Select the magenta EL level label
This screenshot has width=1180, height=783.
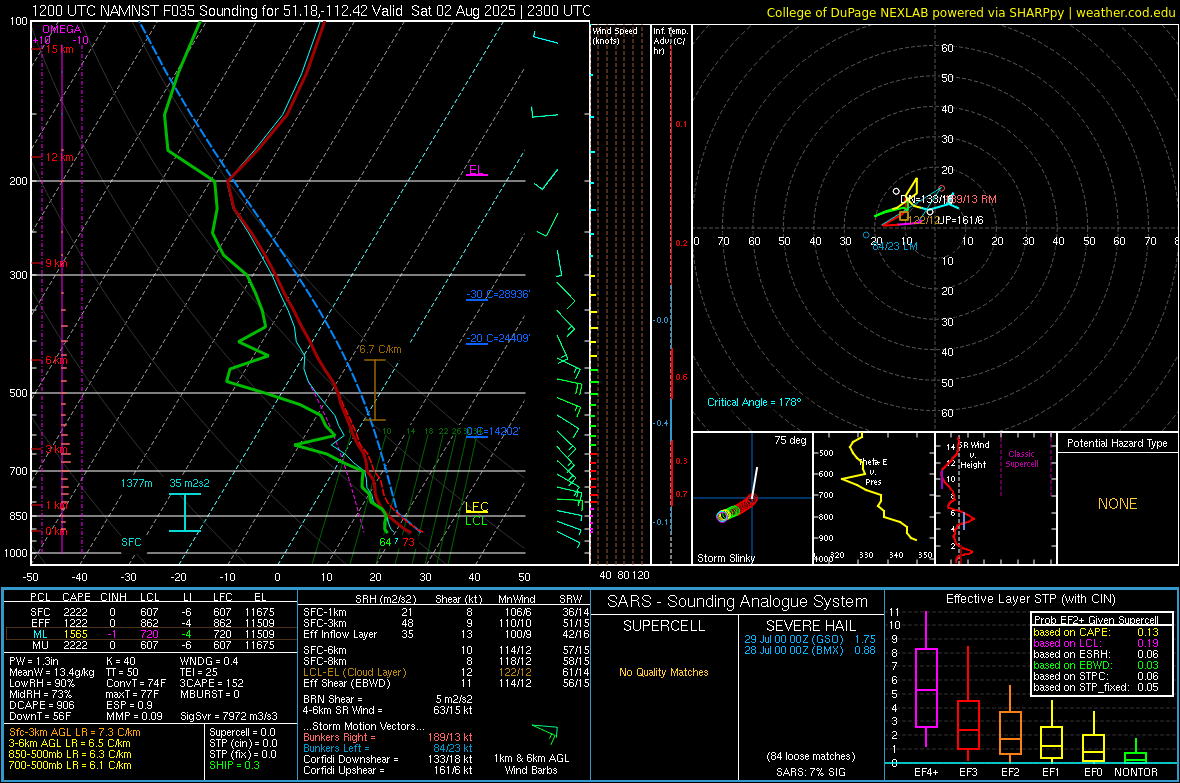(x=476, y=169)
